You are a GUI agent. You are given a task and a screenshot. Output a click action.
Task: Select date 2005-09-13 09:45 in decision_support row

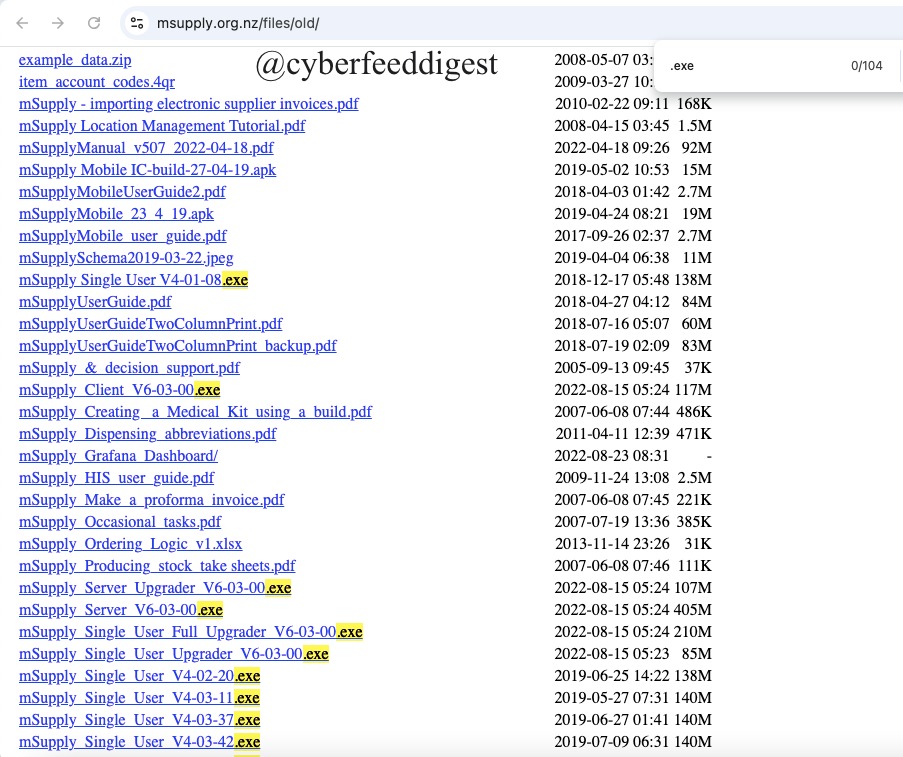(612, 368)
